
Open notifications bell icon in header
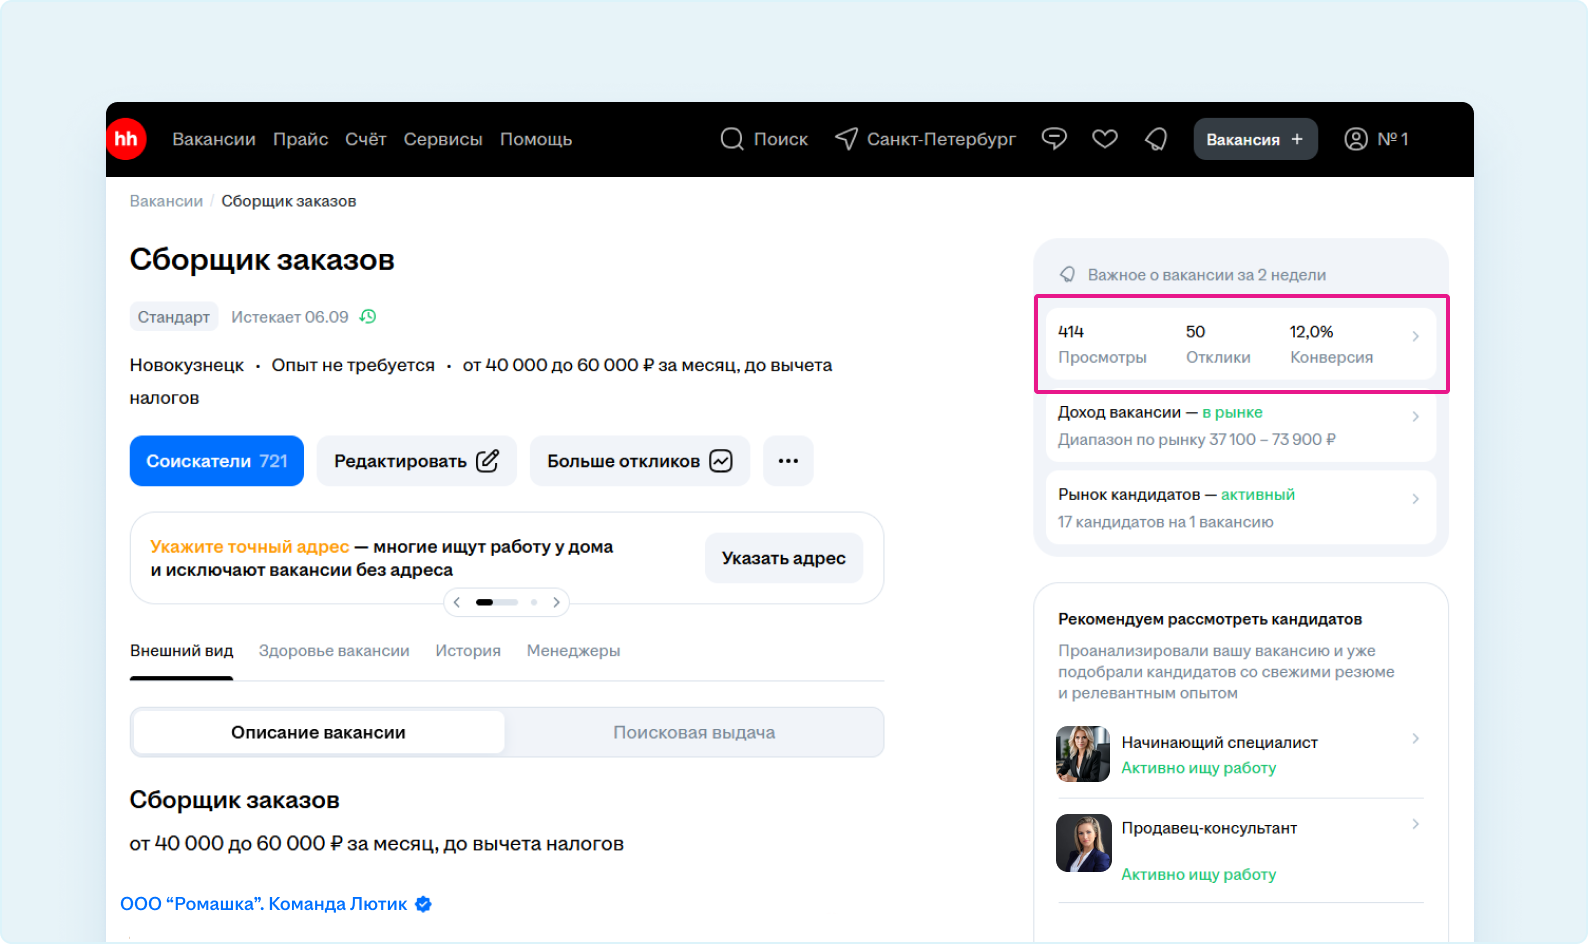(1156, 139)
